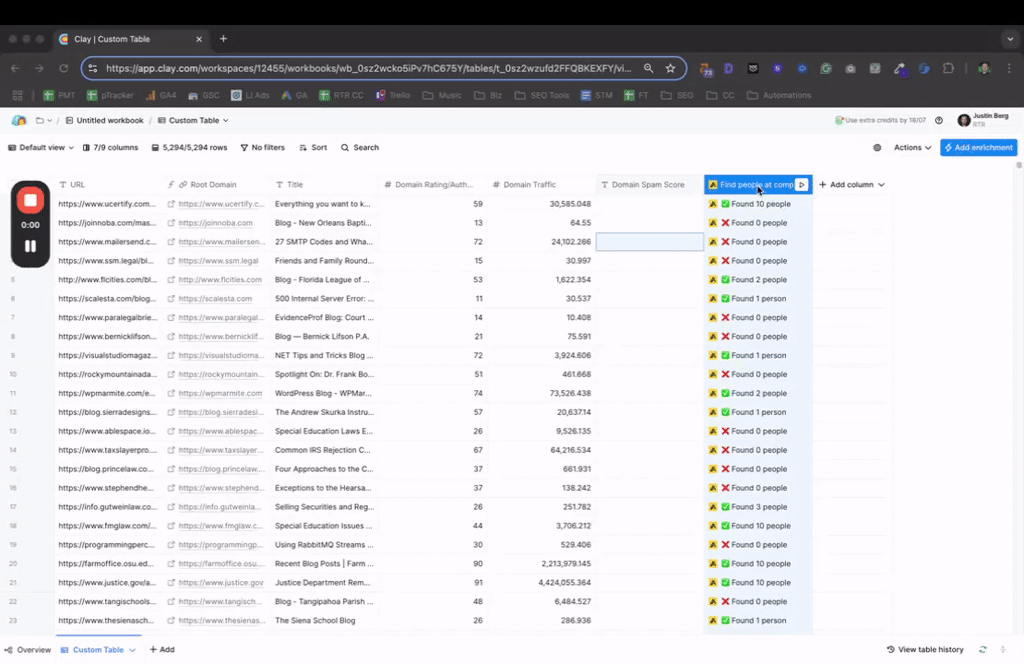
Task: Click the red stop recording button
Action: (x=30, y=200)
